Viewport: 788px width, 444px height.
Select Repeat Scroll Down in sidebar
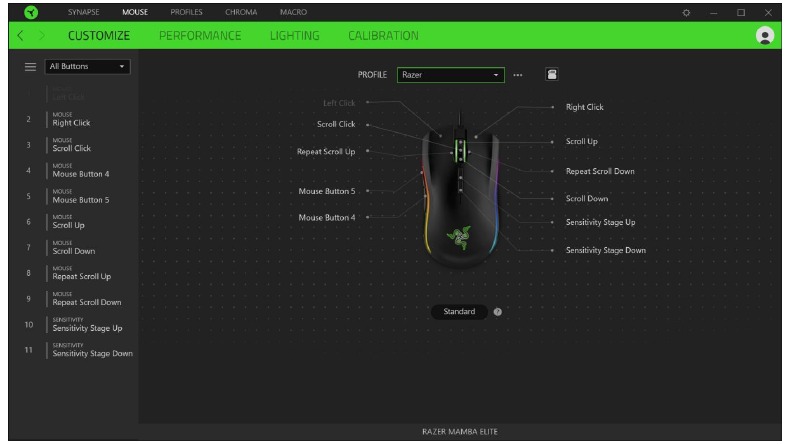pos(86,299)
